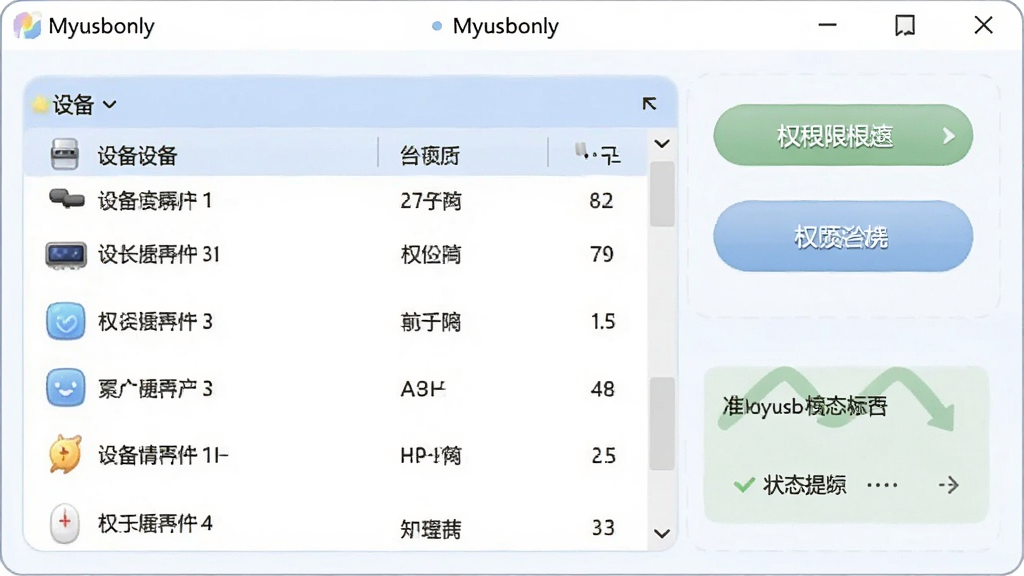
Task: Click the orange star icon in row 2.5
Action: (x=65, y=454)
